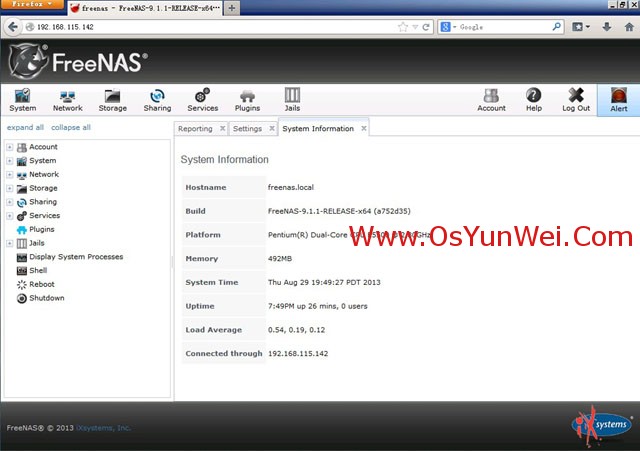The height and width of the screenshot is (451, 640).
Task: Click the Account label in sidebar tree
Action: 43,147
